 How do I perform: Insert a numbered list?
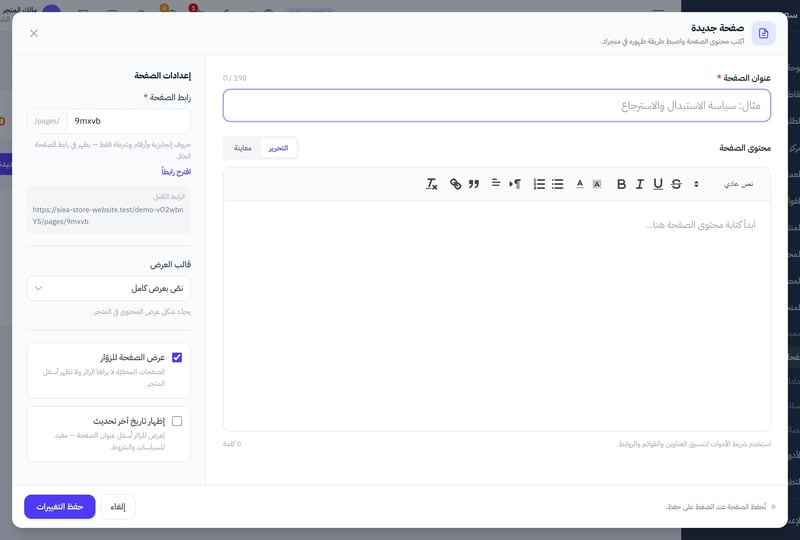(x=539, y=184)
